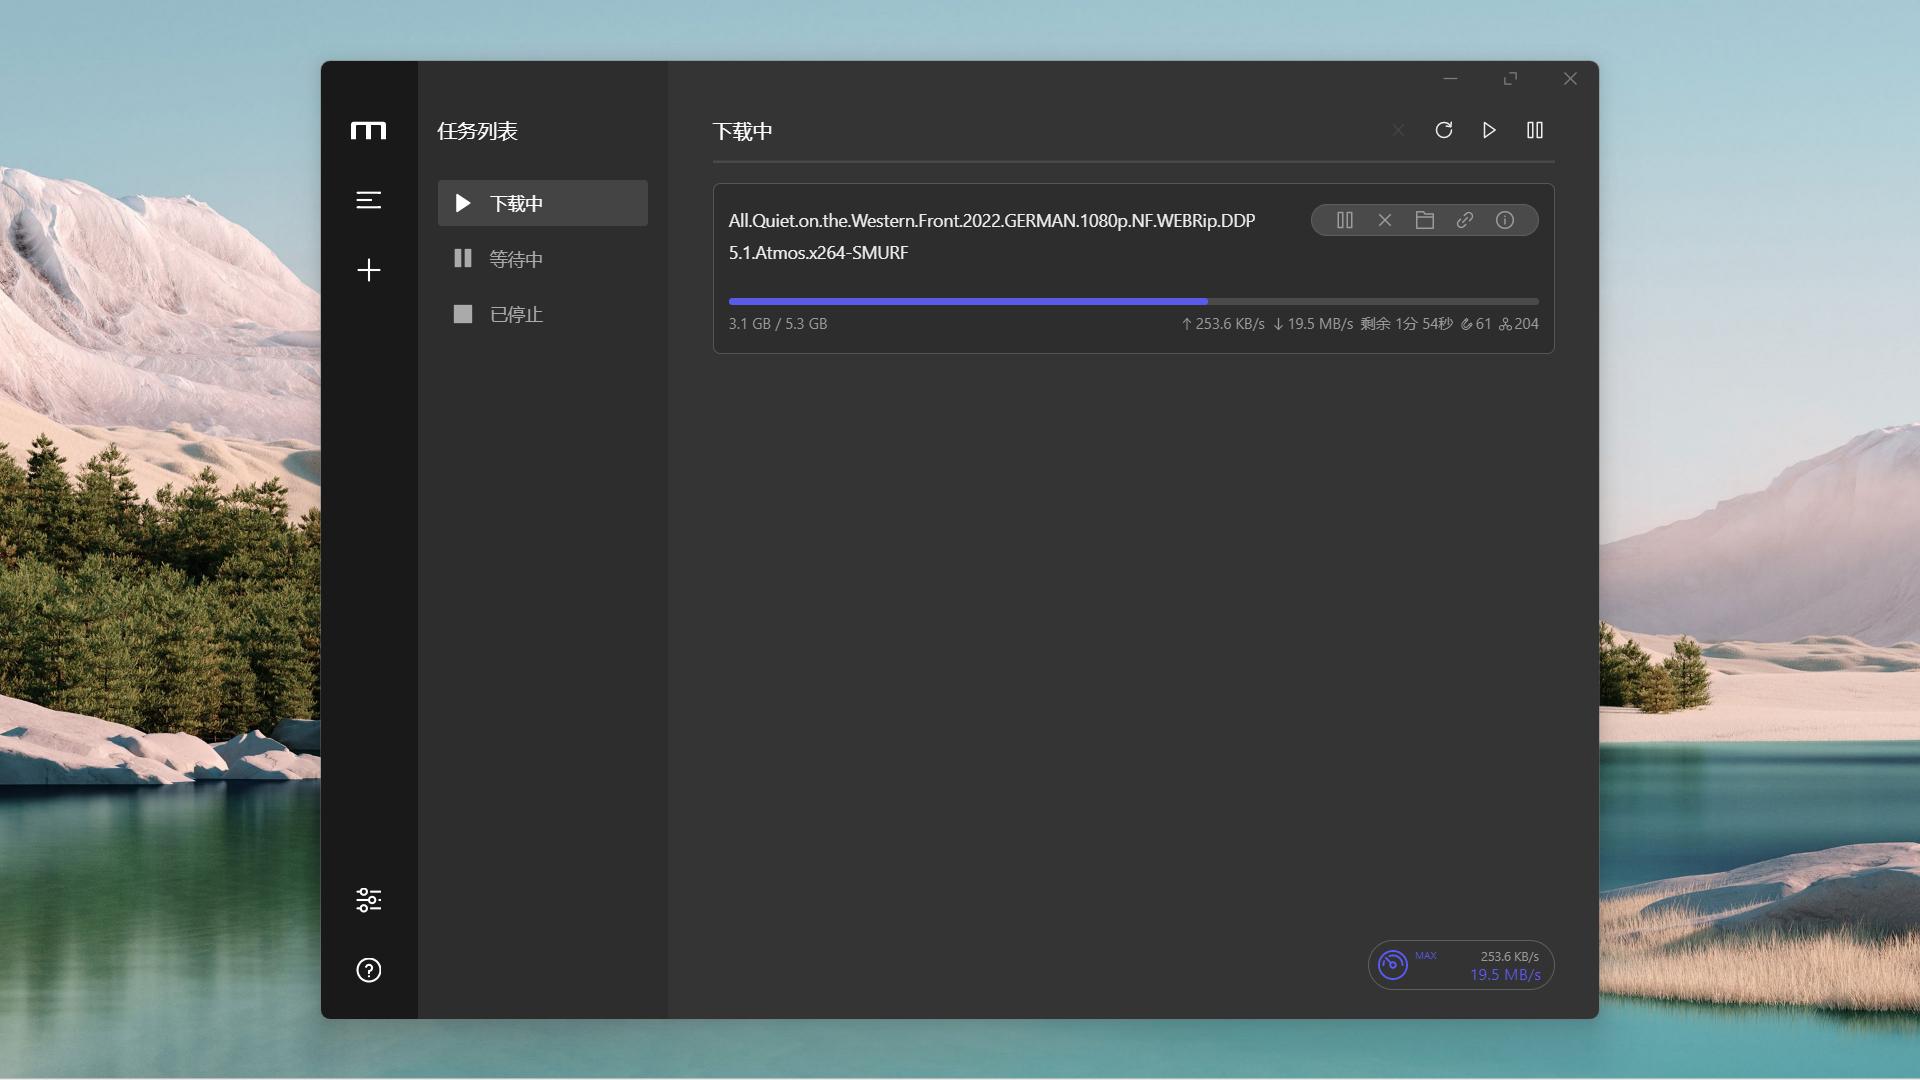Switch to 等待中 waiting list

[515, 259]
